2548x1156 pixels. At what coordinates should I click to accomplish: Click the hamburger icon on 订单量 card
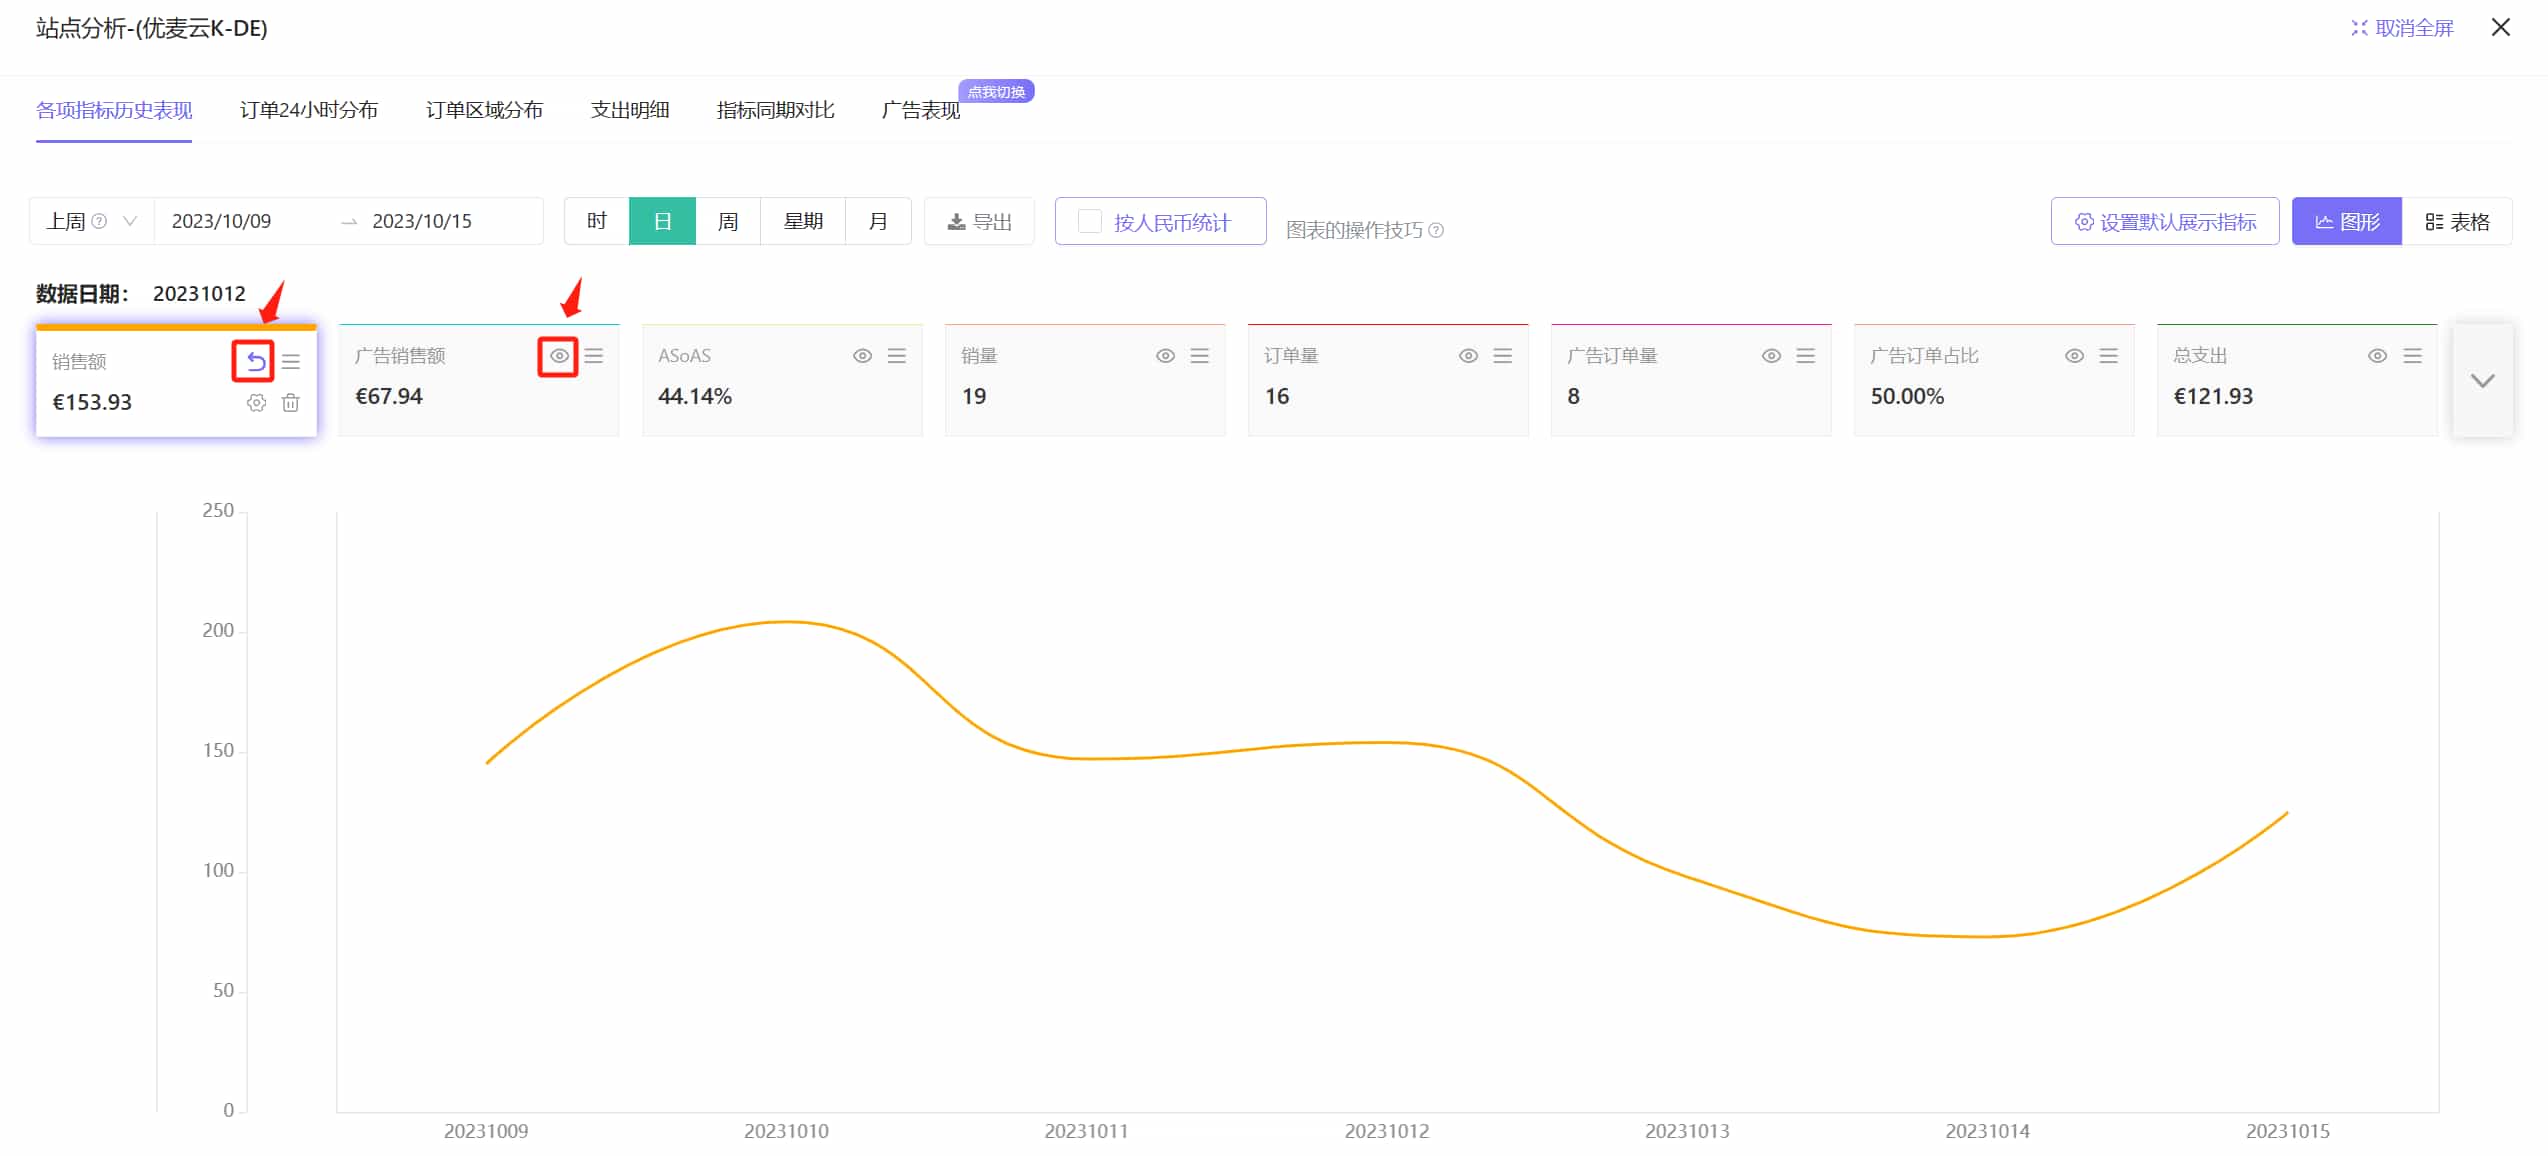coord(1503,356)
